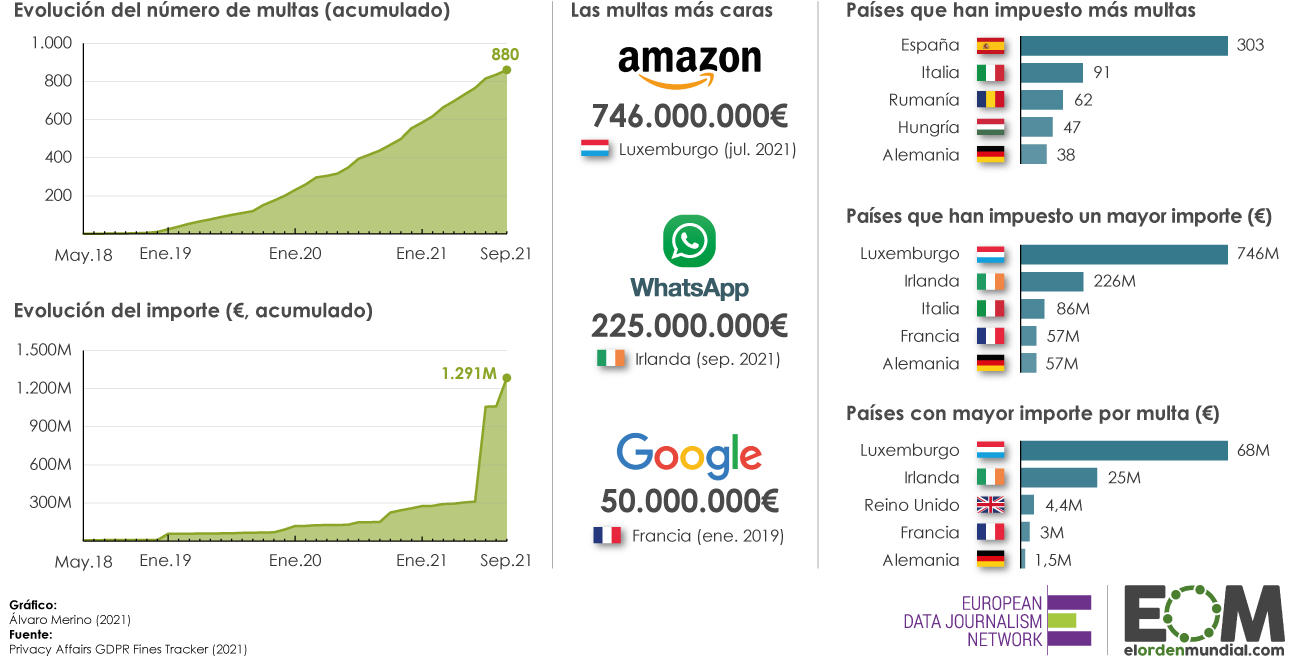
Task: Click the Hungary flag beside Hungría
Action: pyautogui.click(x=990, y=127)
